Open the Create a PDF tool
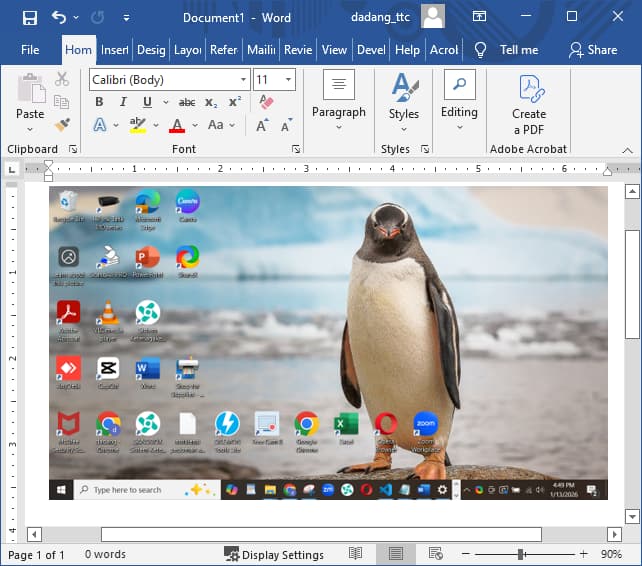Screen dimensions: 642x566 pos(529,105)
